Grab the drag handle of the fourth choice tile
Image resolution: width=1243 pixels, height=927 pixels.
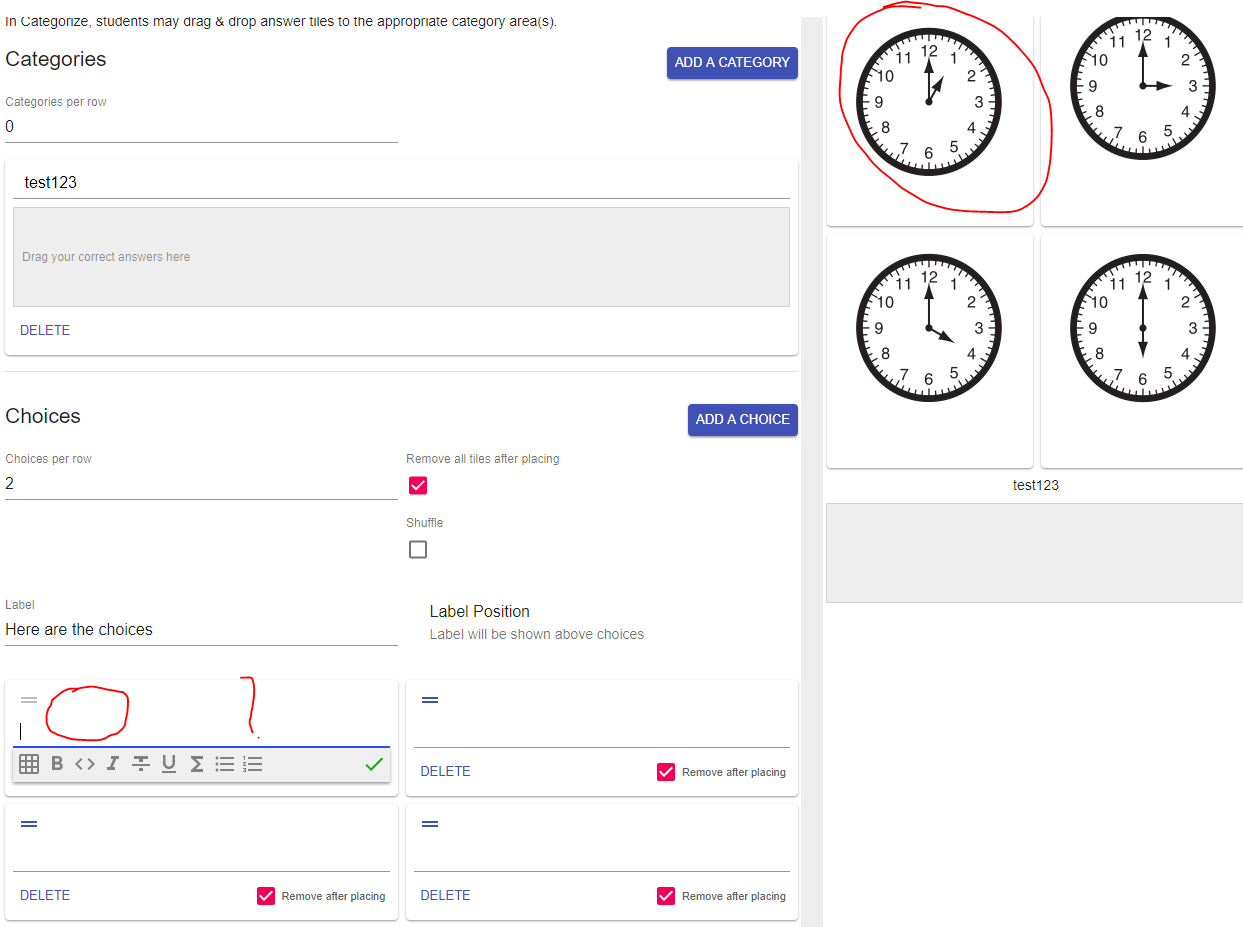pos(430,824)
